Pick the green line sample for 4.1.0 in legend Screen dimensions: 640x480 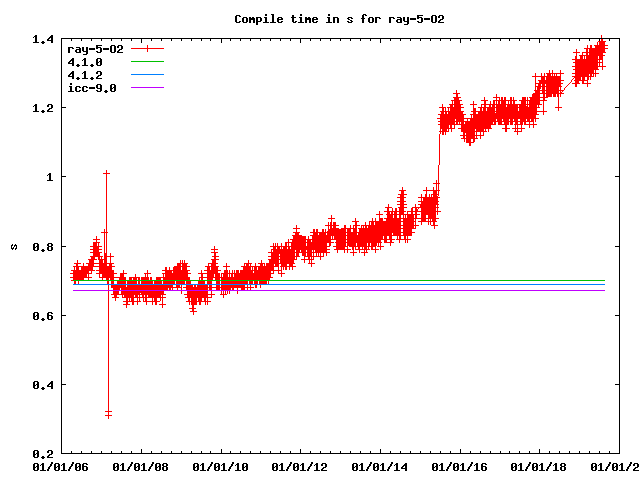point(149,61)
